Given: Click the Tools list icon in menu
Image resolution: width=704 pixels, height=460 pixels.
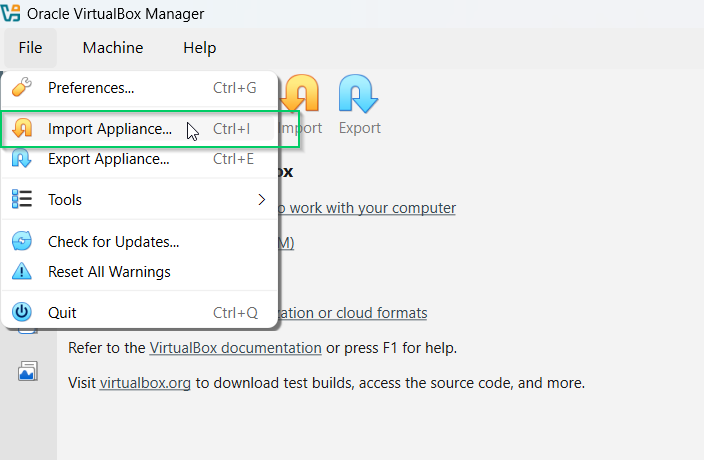Looking at the screenshot, I should (22, 199).
